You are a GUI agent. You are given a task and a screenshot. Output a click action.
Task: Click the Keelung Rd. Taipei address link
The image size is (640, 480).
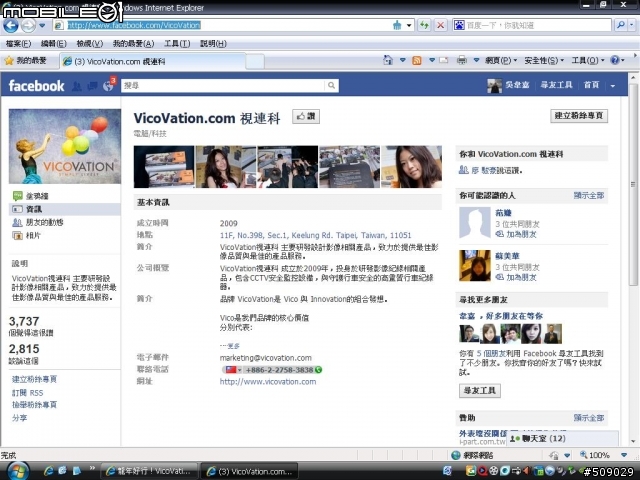pos(316,235)
